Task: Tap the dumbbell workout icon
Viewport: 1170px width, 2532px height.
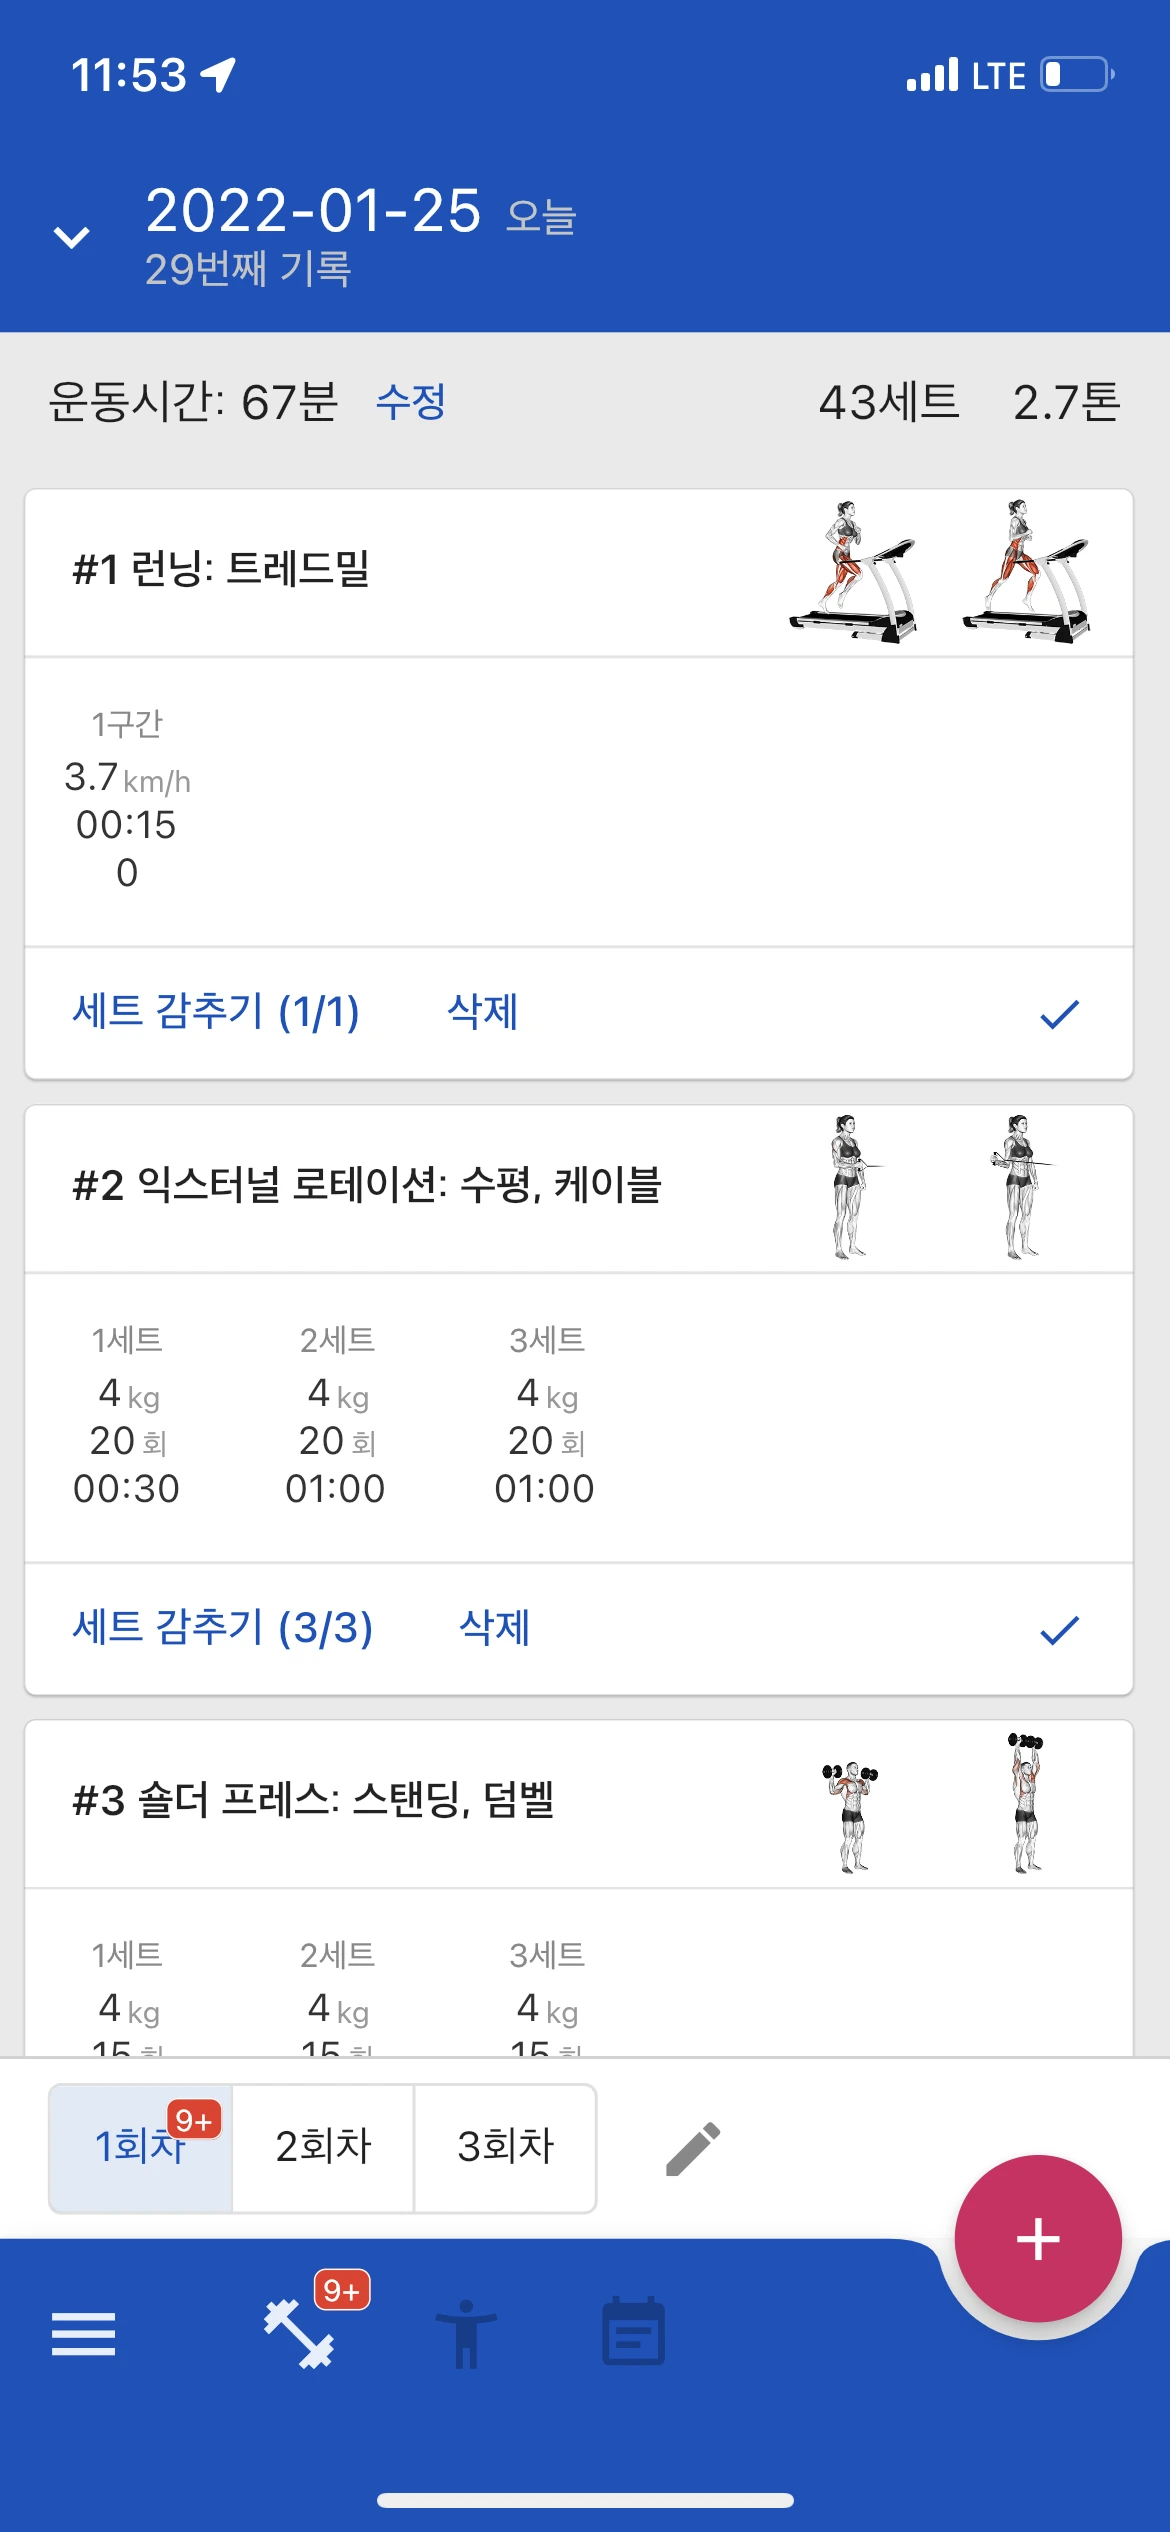Action: coord(299,2334)
